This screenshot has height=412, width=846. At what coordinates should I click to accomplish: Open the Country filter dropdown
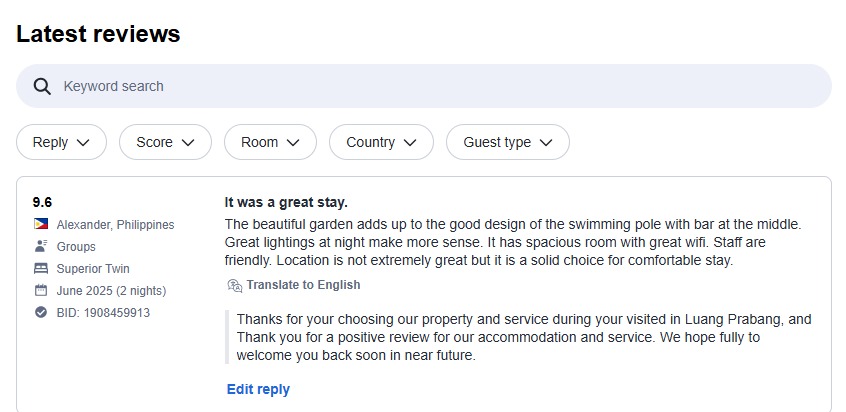(381, 142)
